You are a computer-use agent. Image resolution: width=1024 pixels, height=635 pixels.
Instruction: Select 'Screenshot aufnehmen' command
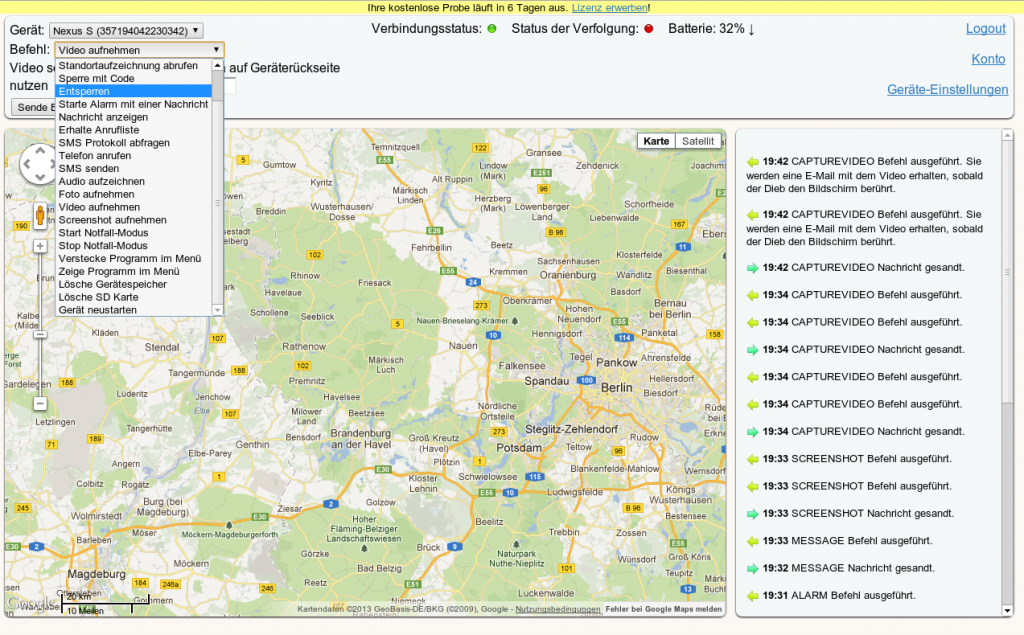[x=133, y=220]
